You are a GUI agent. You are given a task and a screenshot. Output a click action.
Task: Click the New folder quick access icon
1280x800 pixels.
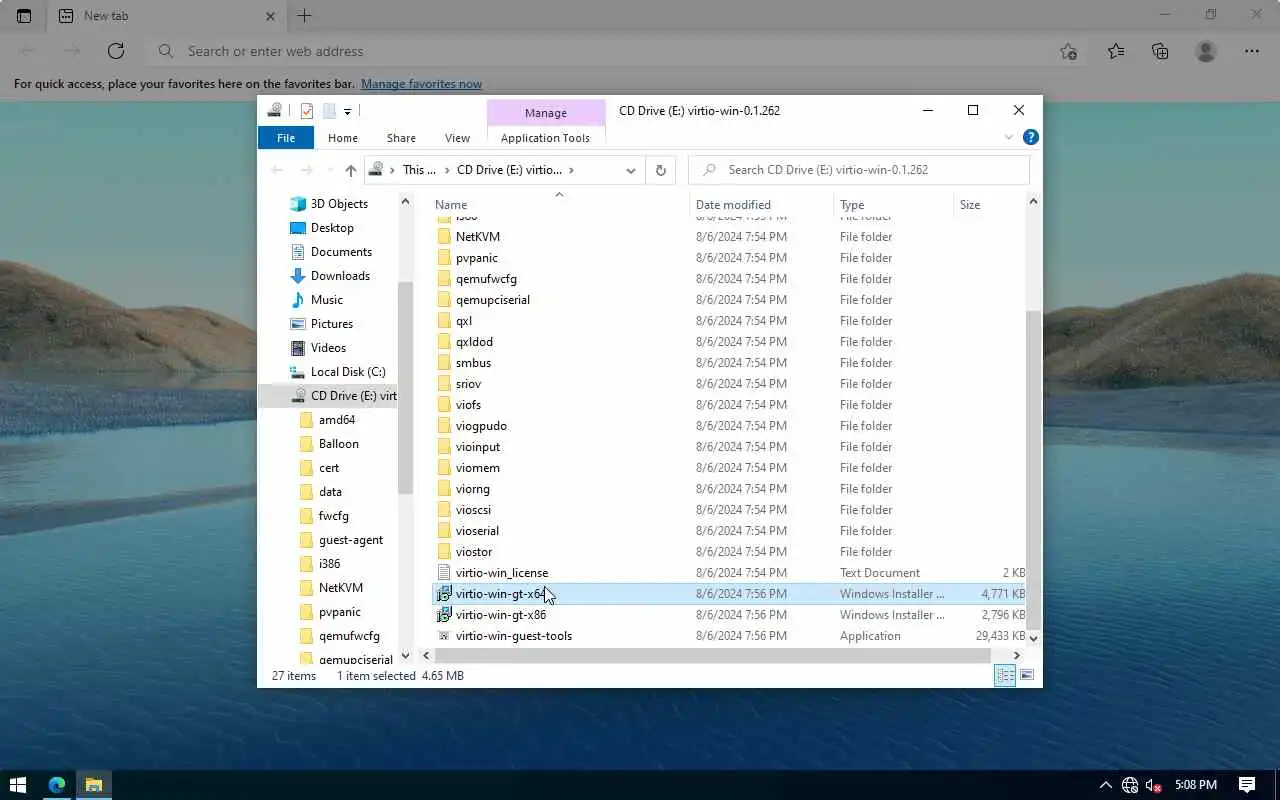point(328,111)
